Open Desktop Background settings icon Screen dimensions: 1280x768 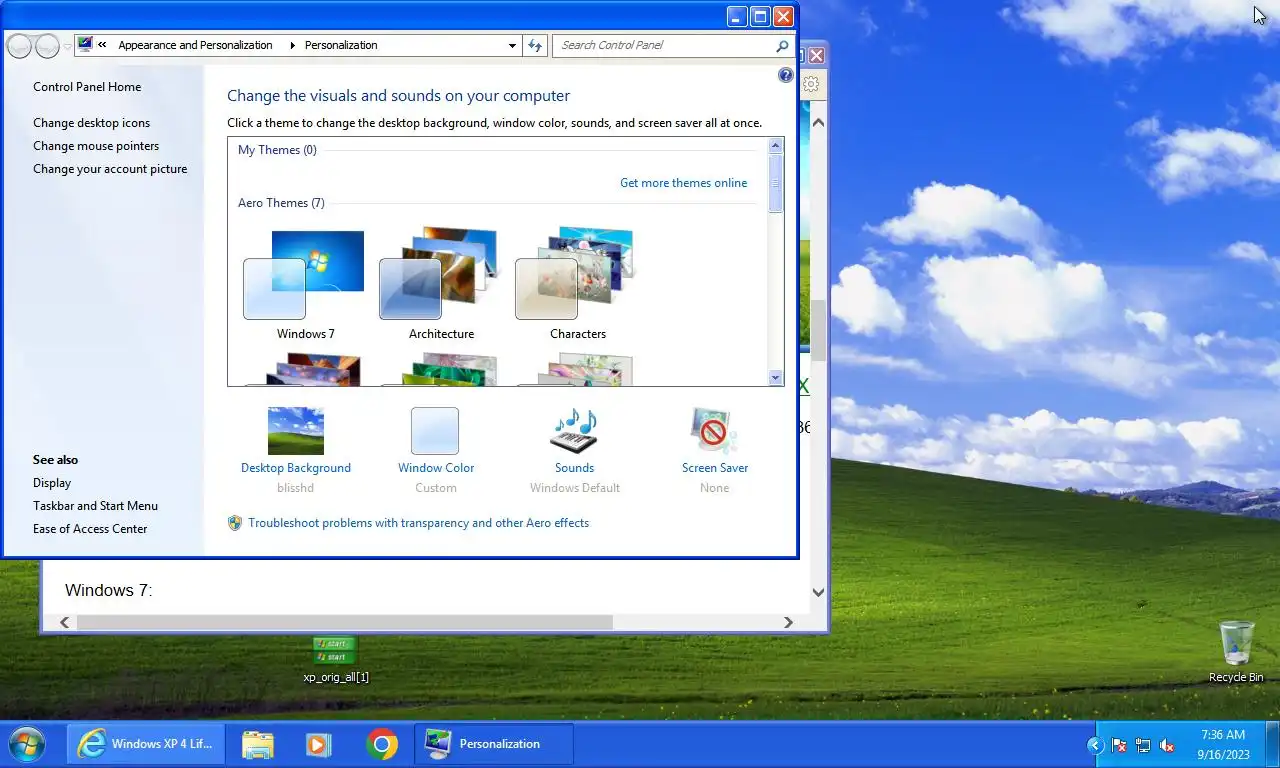296,431
